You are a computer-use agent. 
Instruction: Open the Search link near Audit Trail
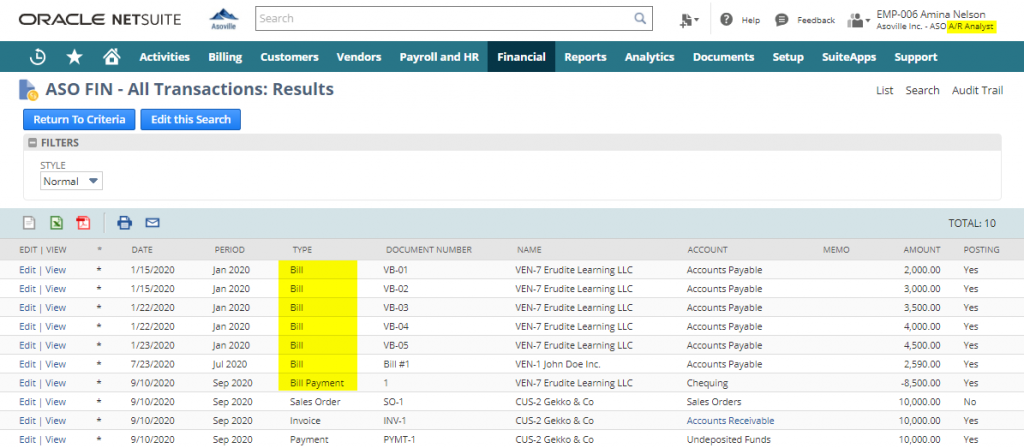tap(922, 90)
